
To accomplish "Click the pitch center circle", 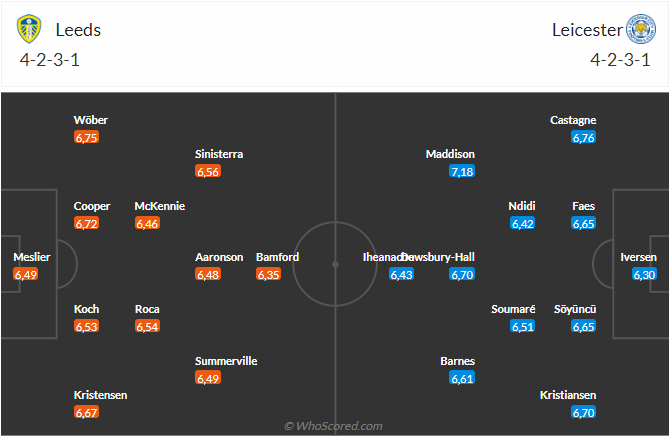I will (x=335, y=264).
